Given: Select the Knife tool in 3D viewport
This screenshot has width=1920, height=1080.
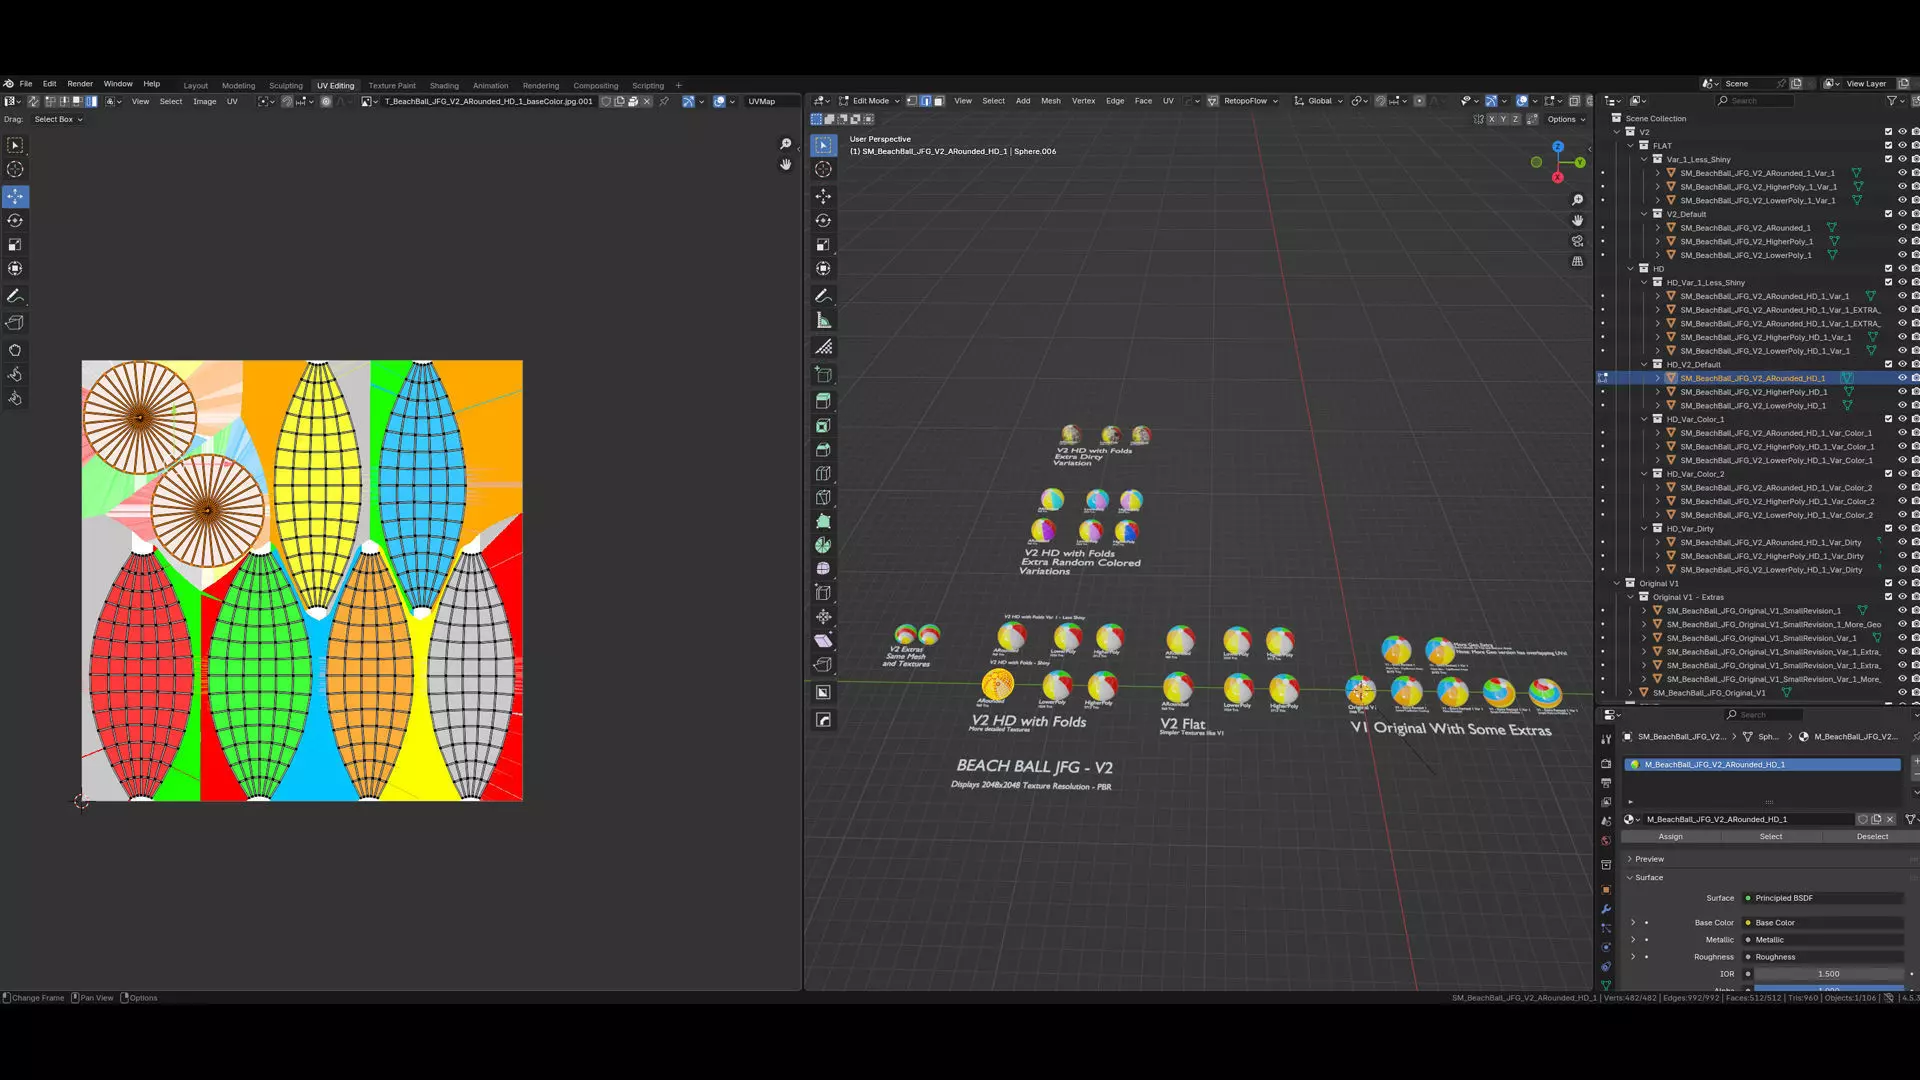Looking at the screenshot, I should [x=823, y=497].
